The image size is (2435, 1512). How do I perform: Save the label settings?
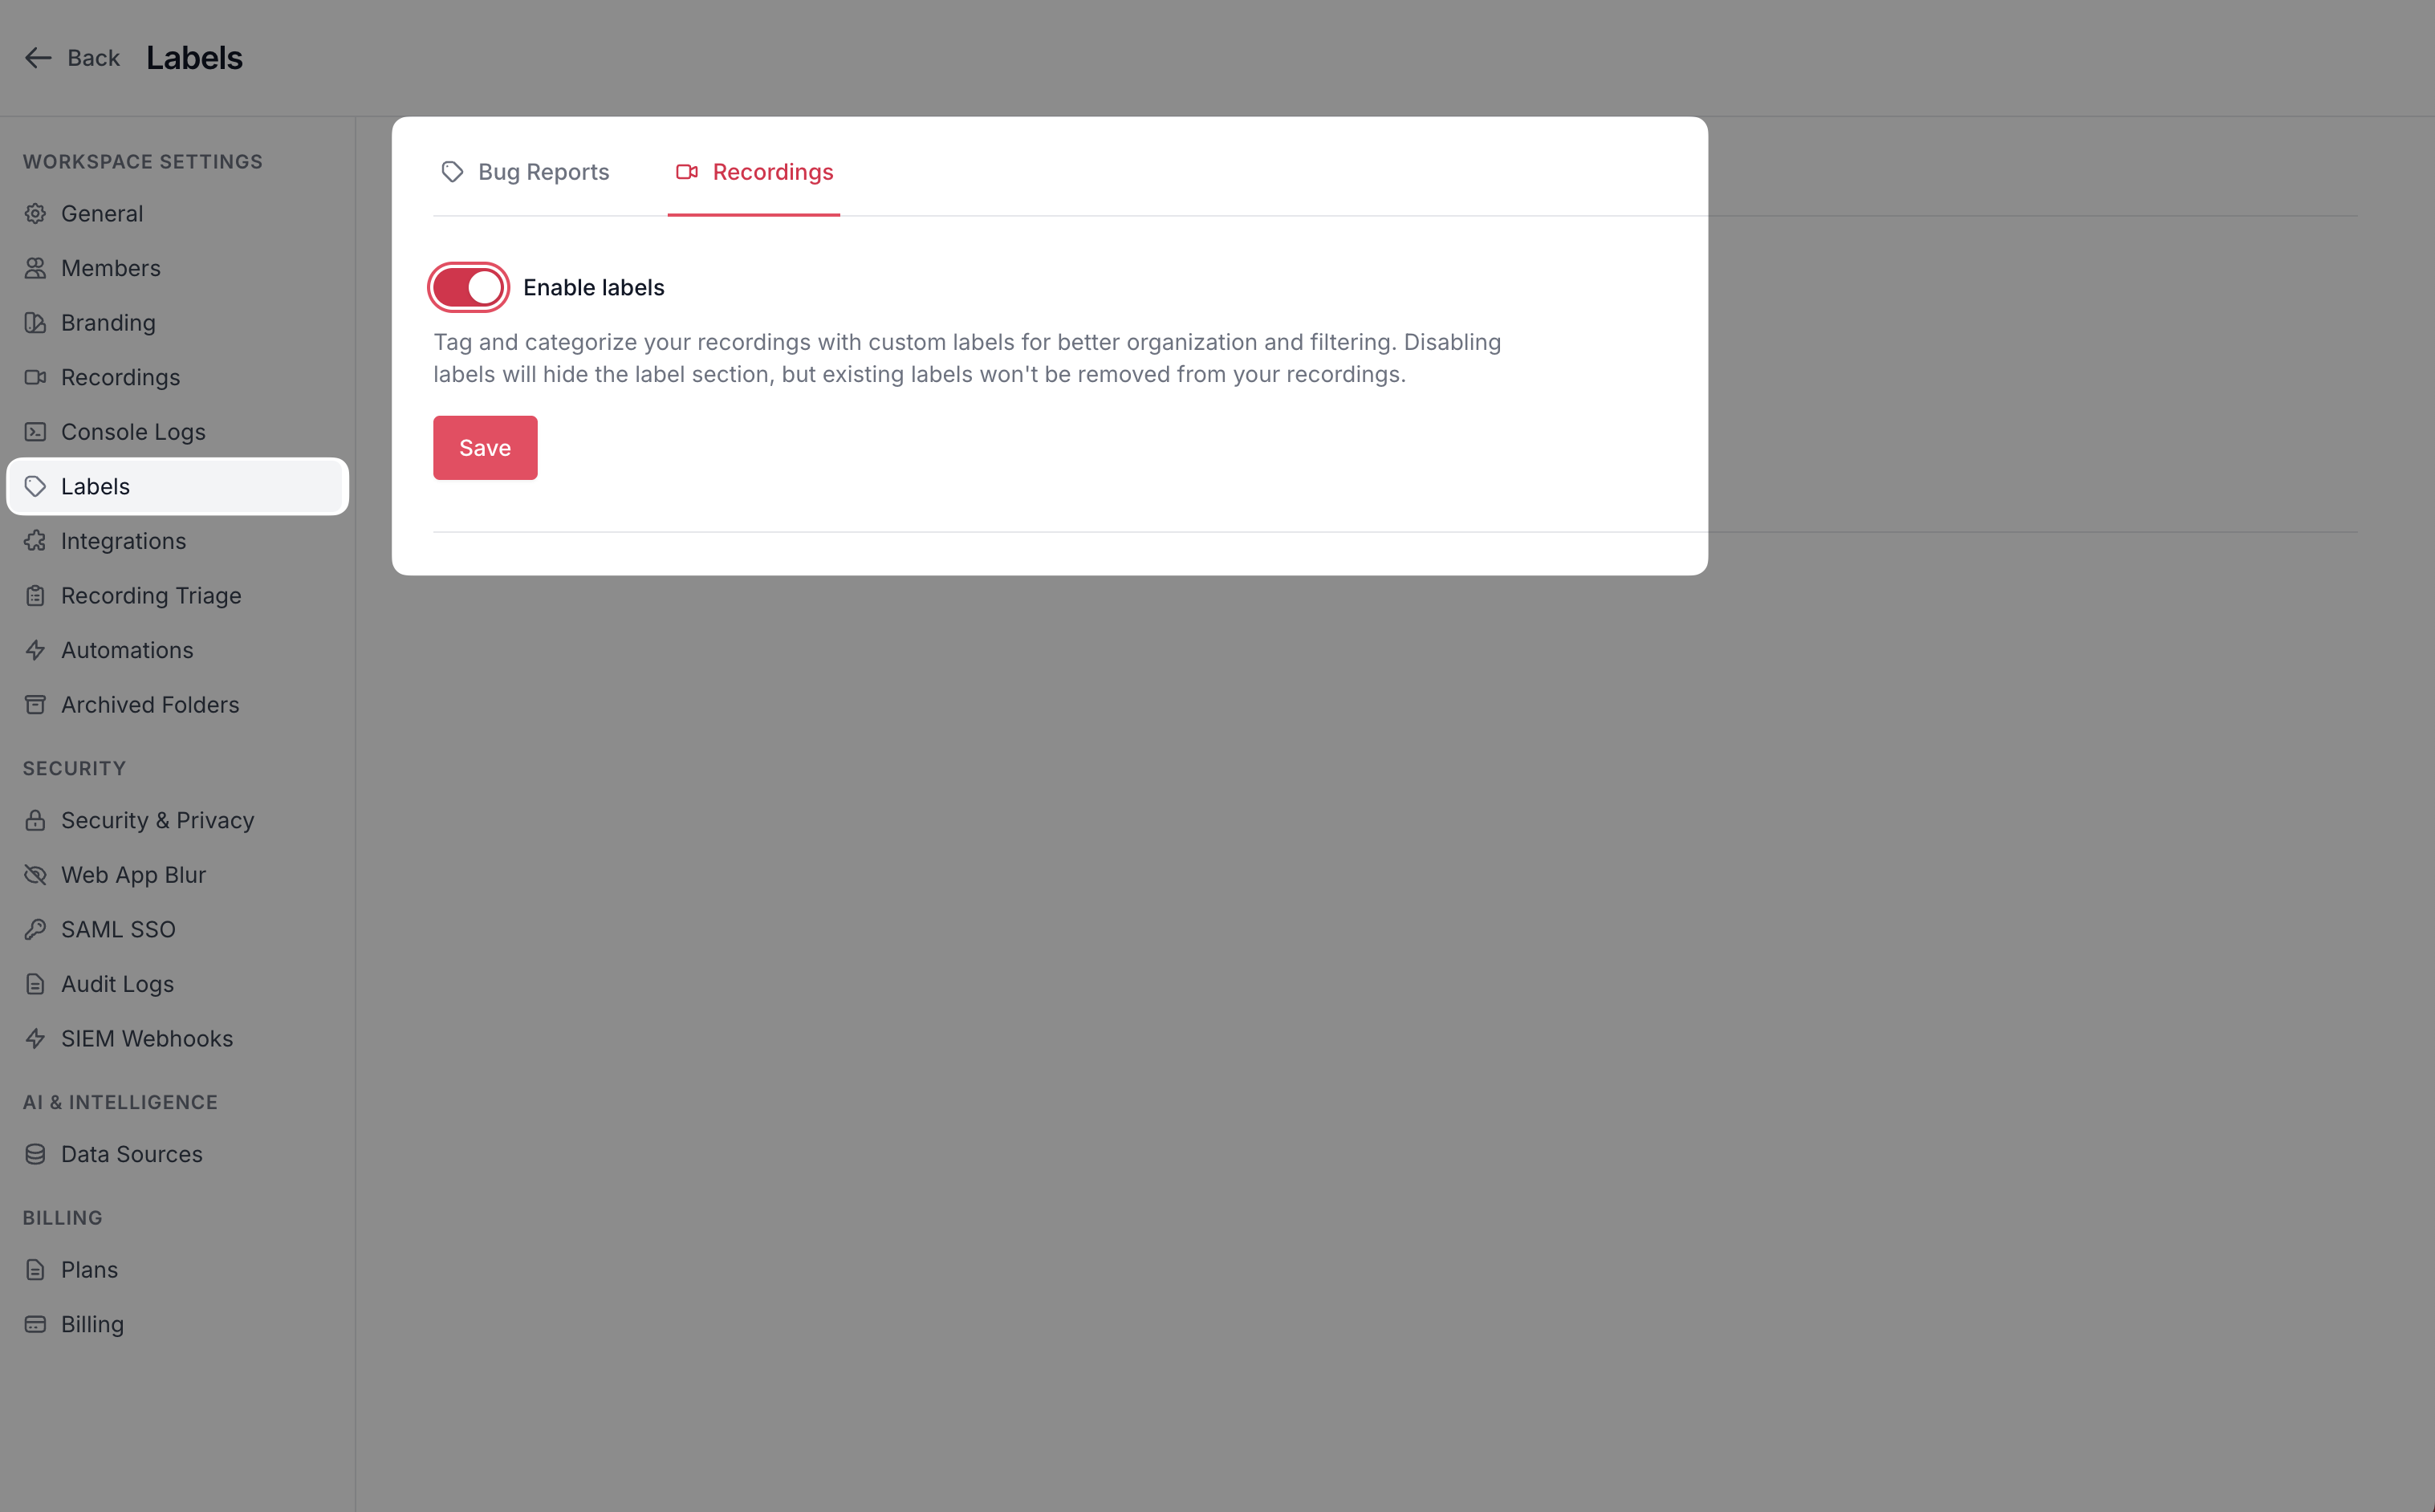(x=485, y=447)
